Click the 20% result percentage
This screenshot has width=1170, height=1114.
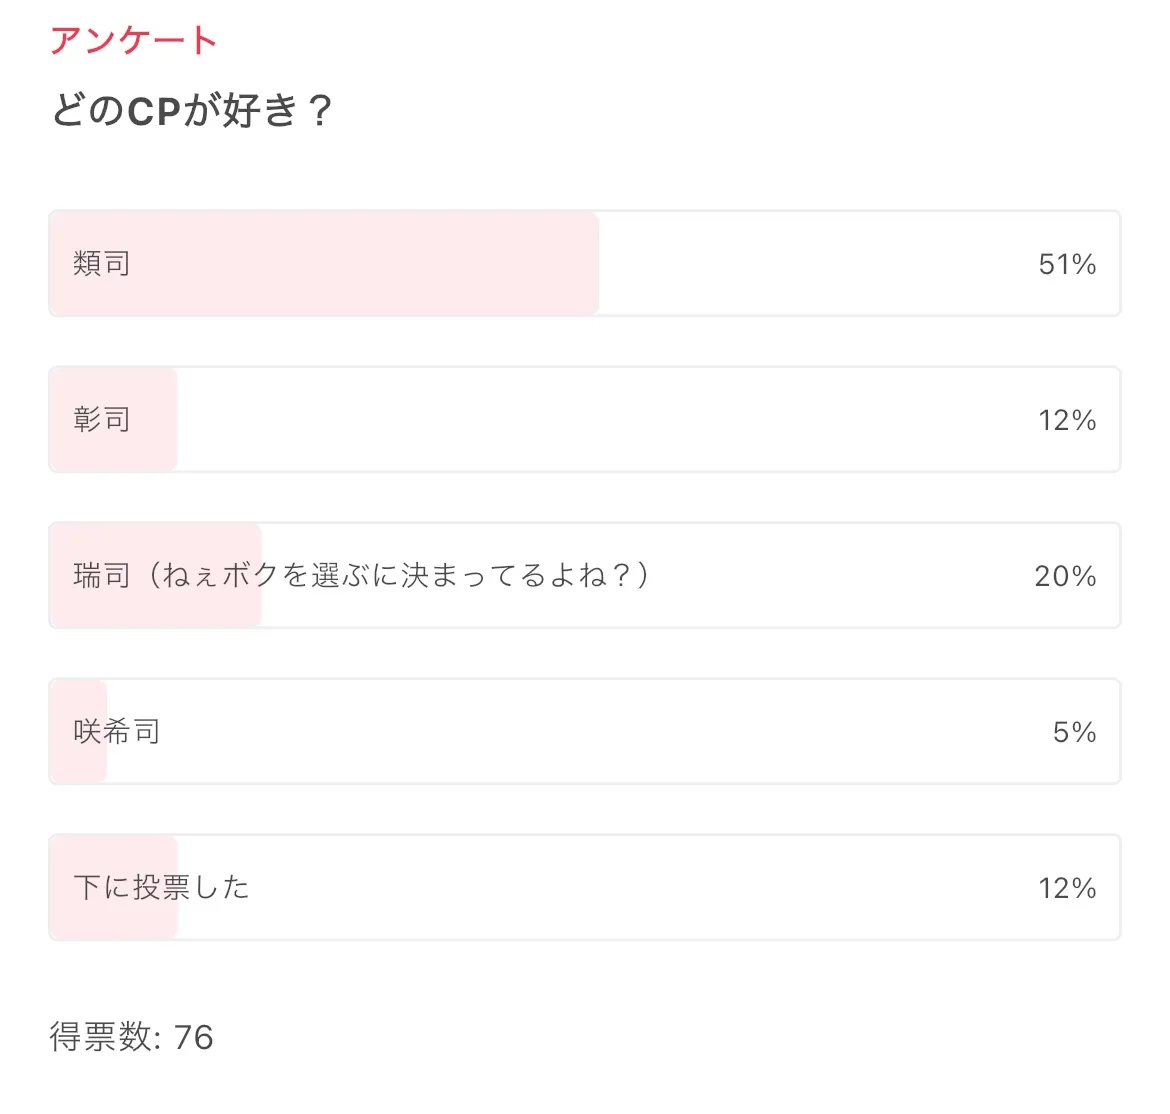point(1065,576)
